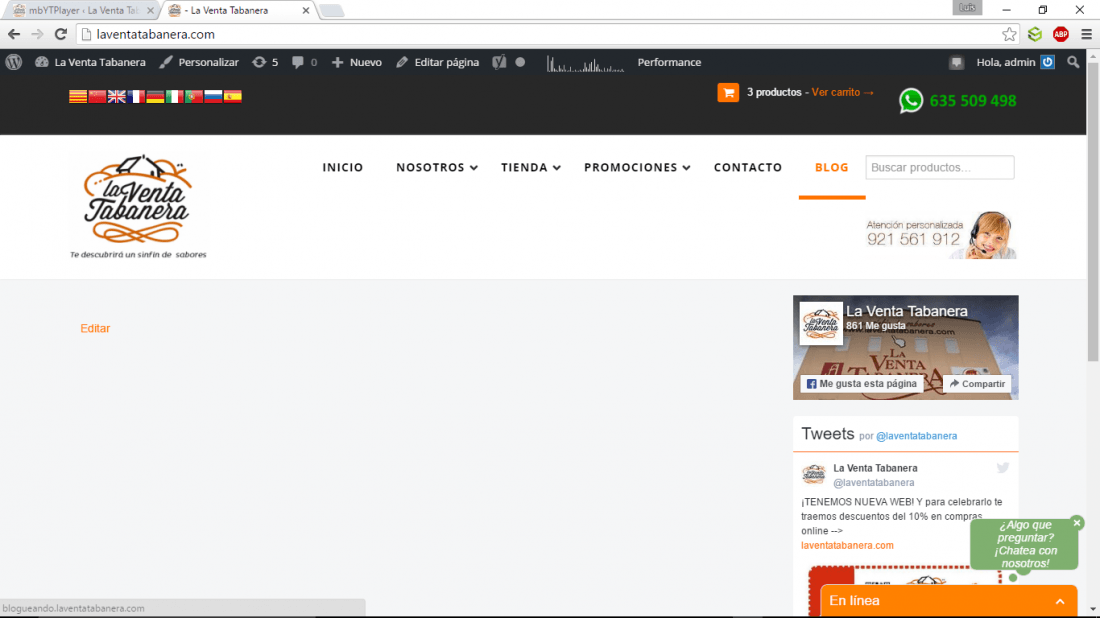
Task: Close the chat prompt bubble
Action: coord(1077,523)
